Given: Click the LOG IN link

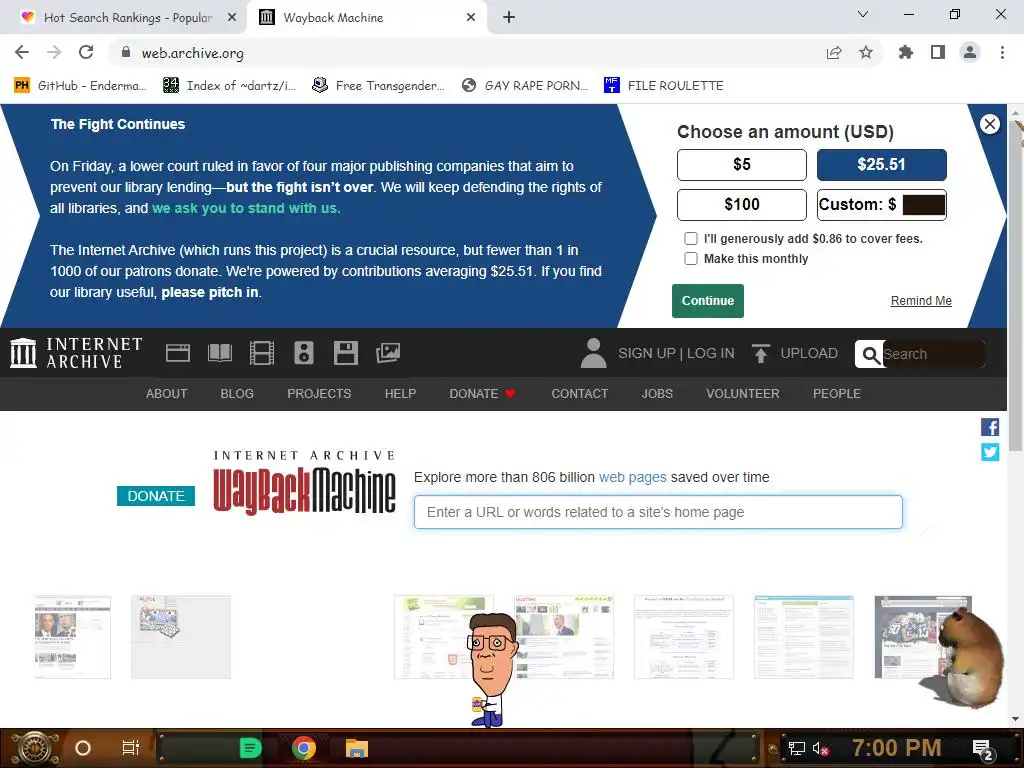Looking at the screenshot, I should [x=711, y=353].
